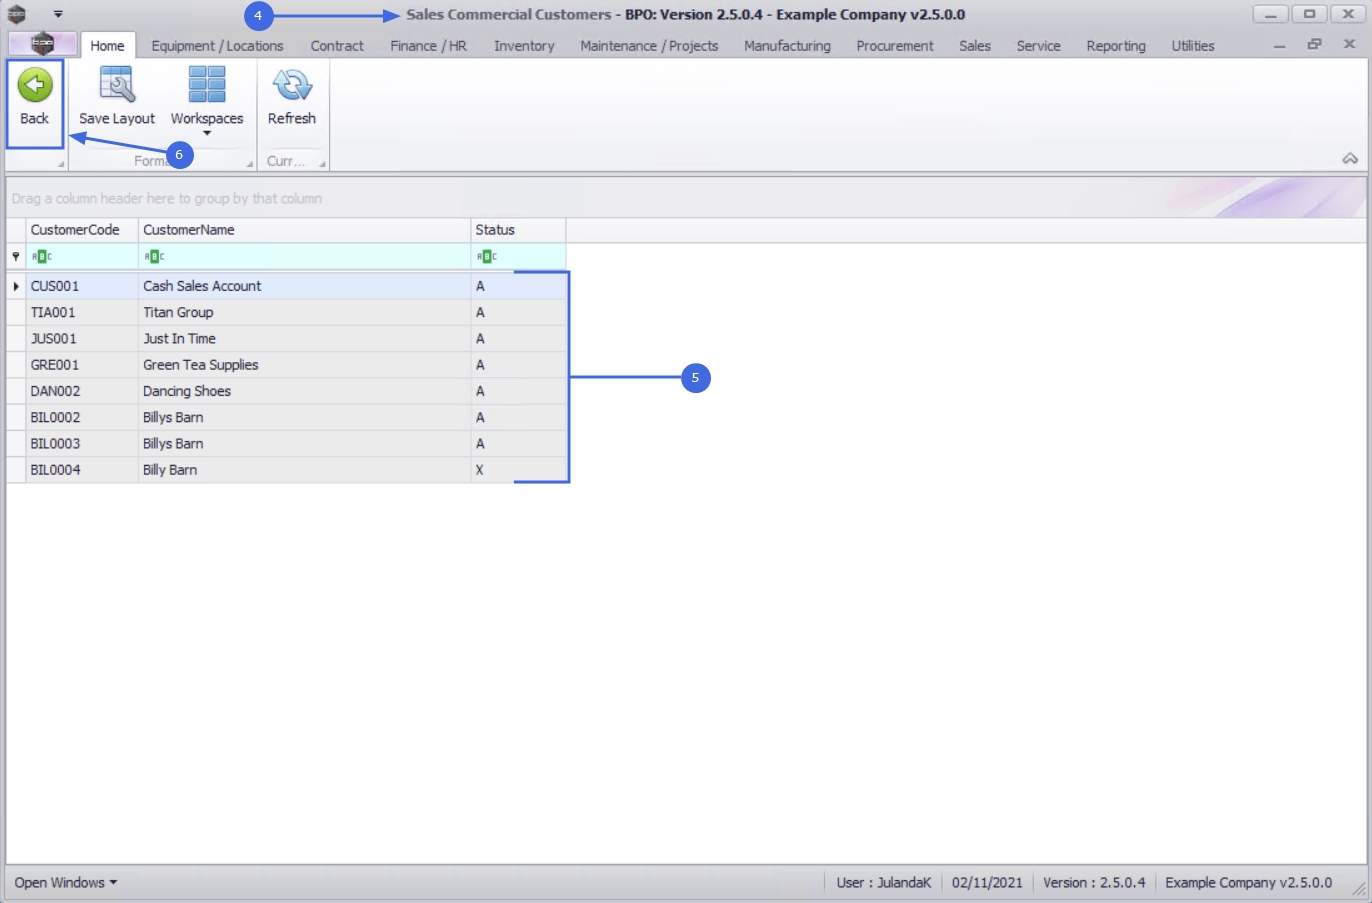Click the Version : 2.5.0.4 status entry
The height and width of the screenshot is (903, 1372).
pyautogui.click(x=1094, y=882)
